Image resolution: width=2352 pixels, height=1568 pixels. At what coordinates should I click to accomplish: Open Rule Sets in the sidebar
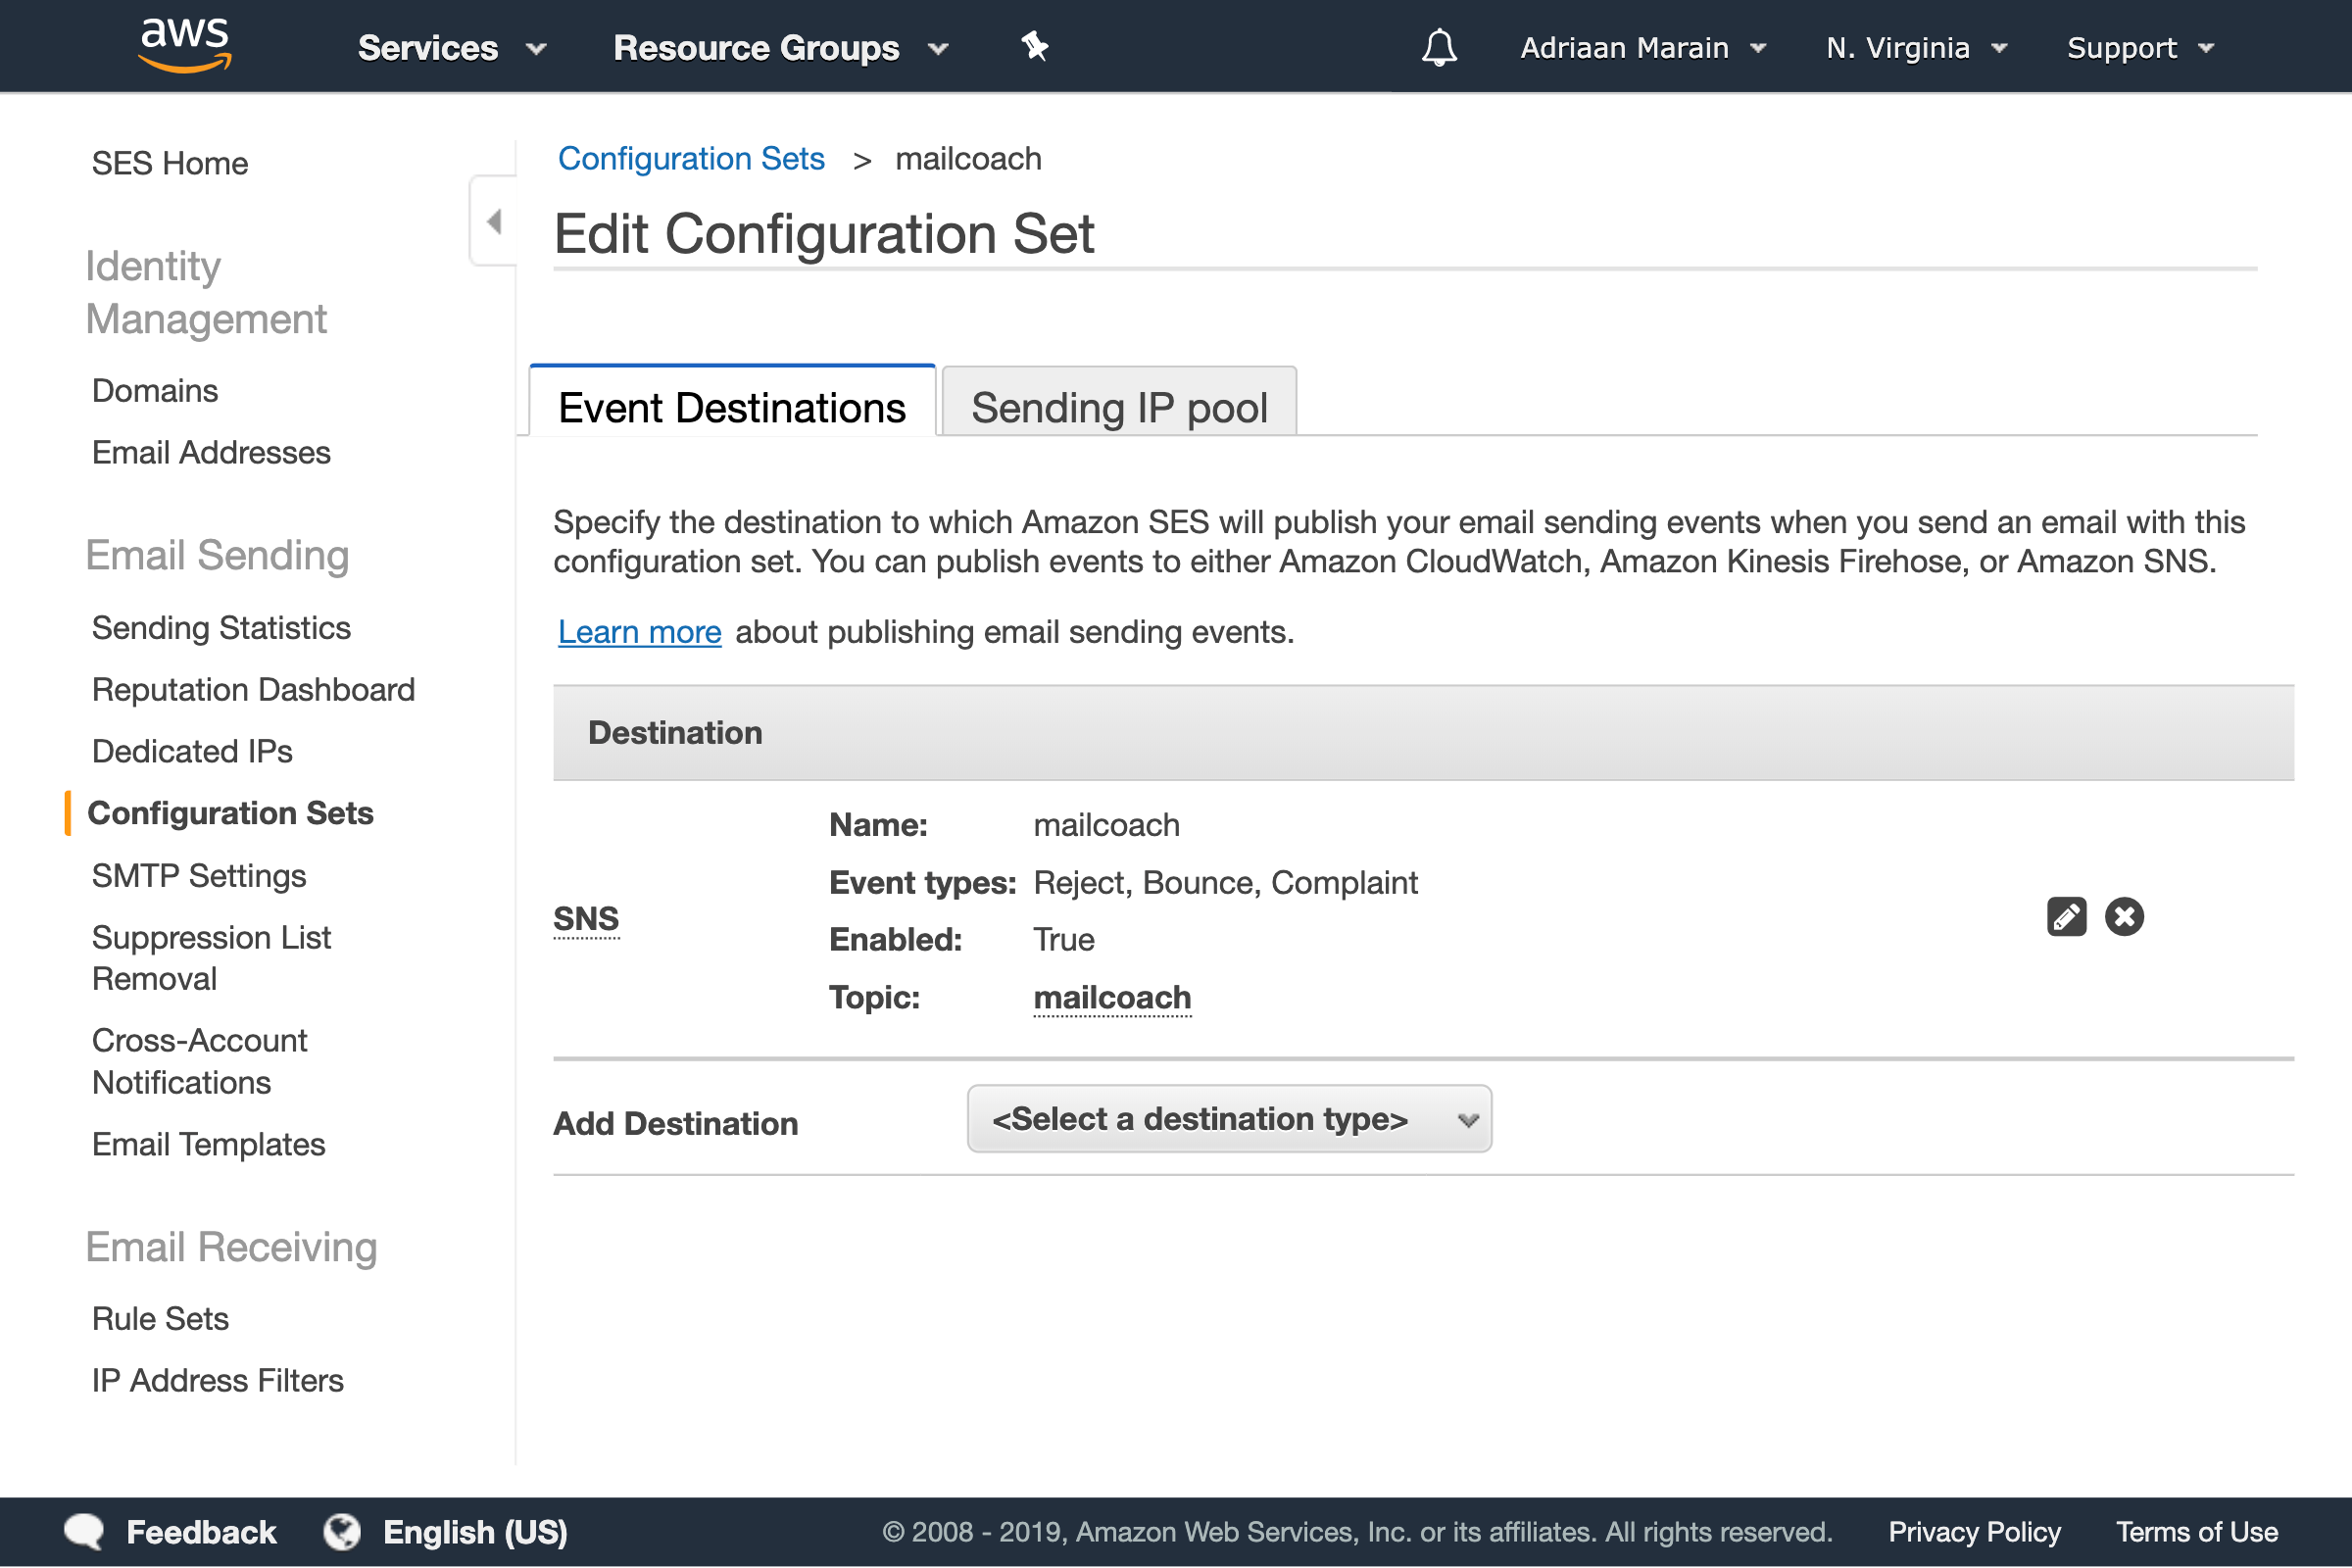click(x=160, y=1318)
